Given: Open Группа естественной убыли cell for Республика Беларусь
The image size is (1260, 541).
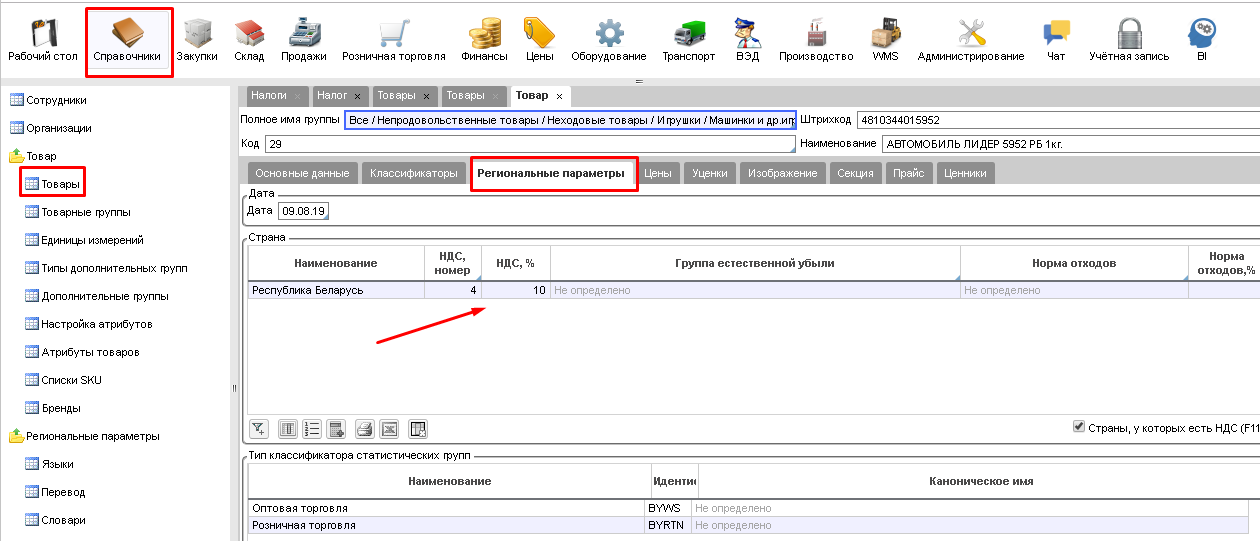Looking at the screenshot, I should [x=754, y=290].
